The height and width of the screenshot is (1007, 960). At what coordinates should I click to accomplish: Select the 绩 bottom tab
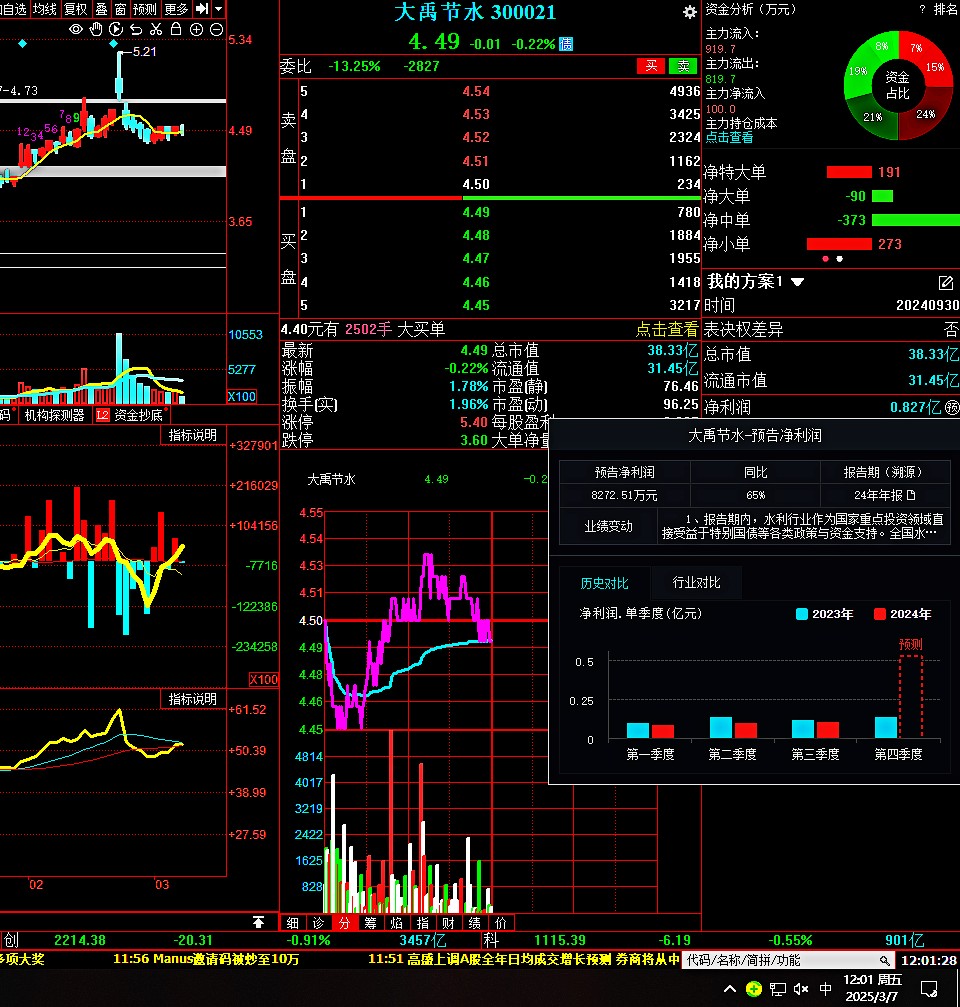point(475,923)
